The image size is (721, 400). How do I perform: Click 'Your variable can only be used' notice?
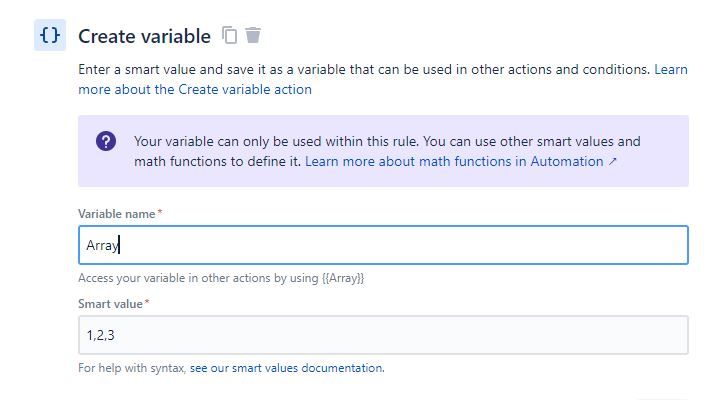tap(387, 151)
